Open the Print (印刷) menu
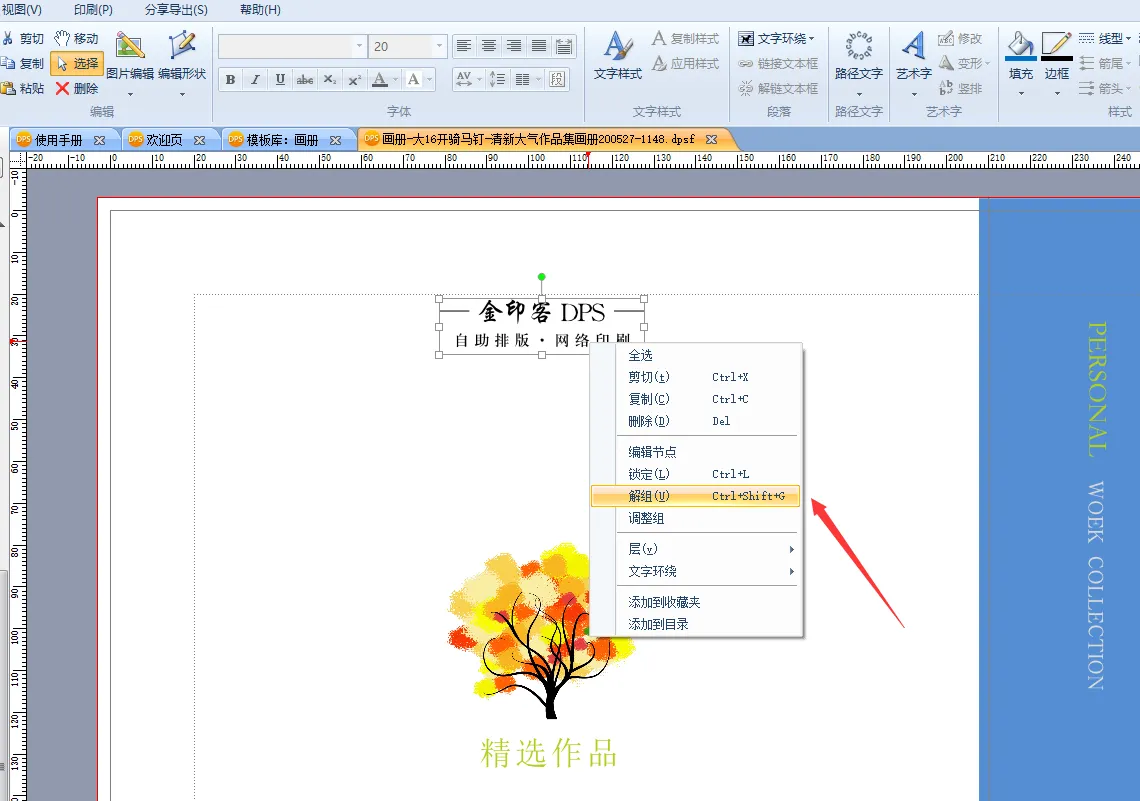 coord(93,9)
